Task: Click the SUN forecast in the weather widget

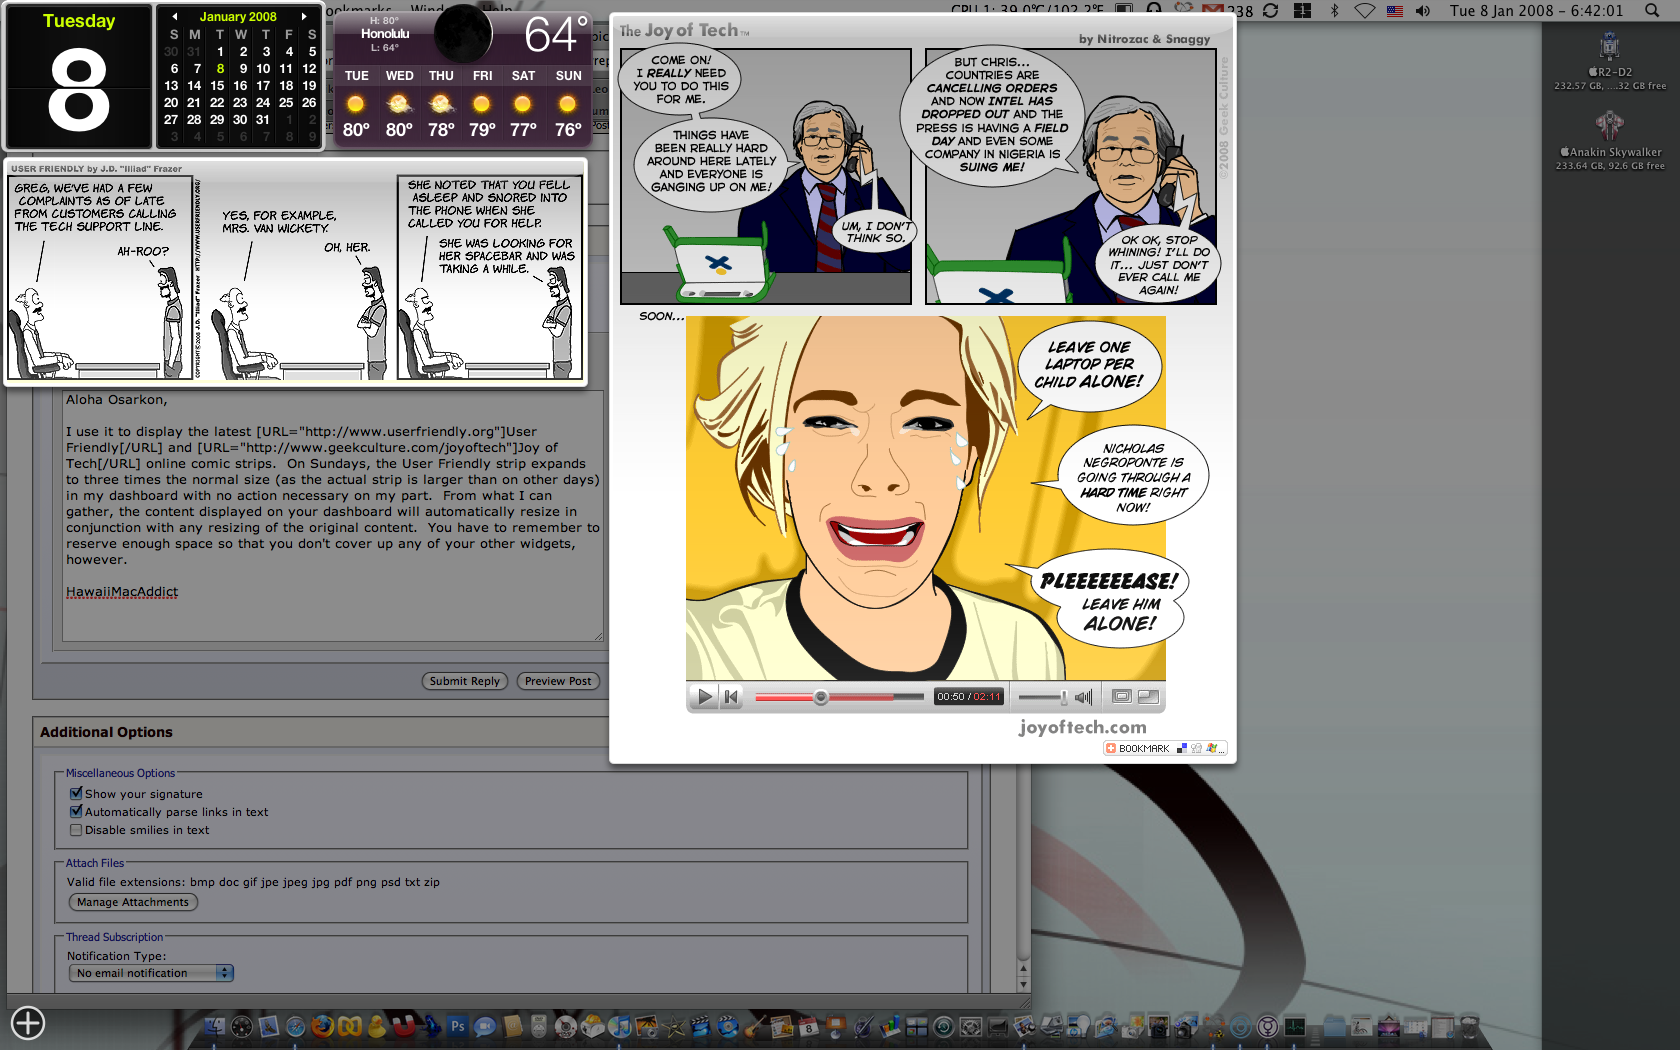Action: 568,105
